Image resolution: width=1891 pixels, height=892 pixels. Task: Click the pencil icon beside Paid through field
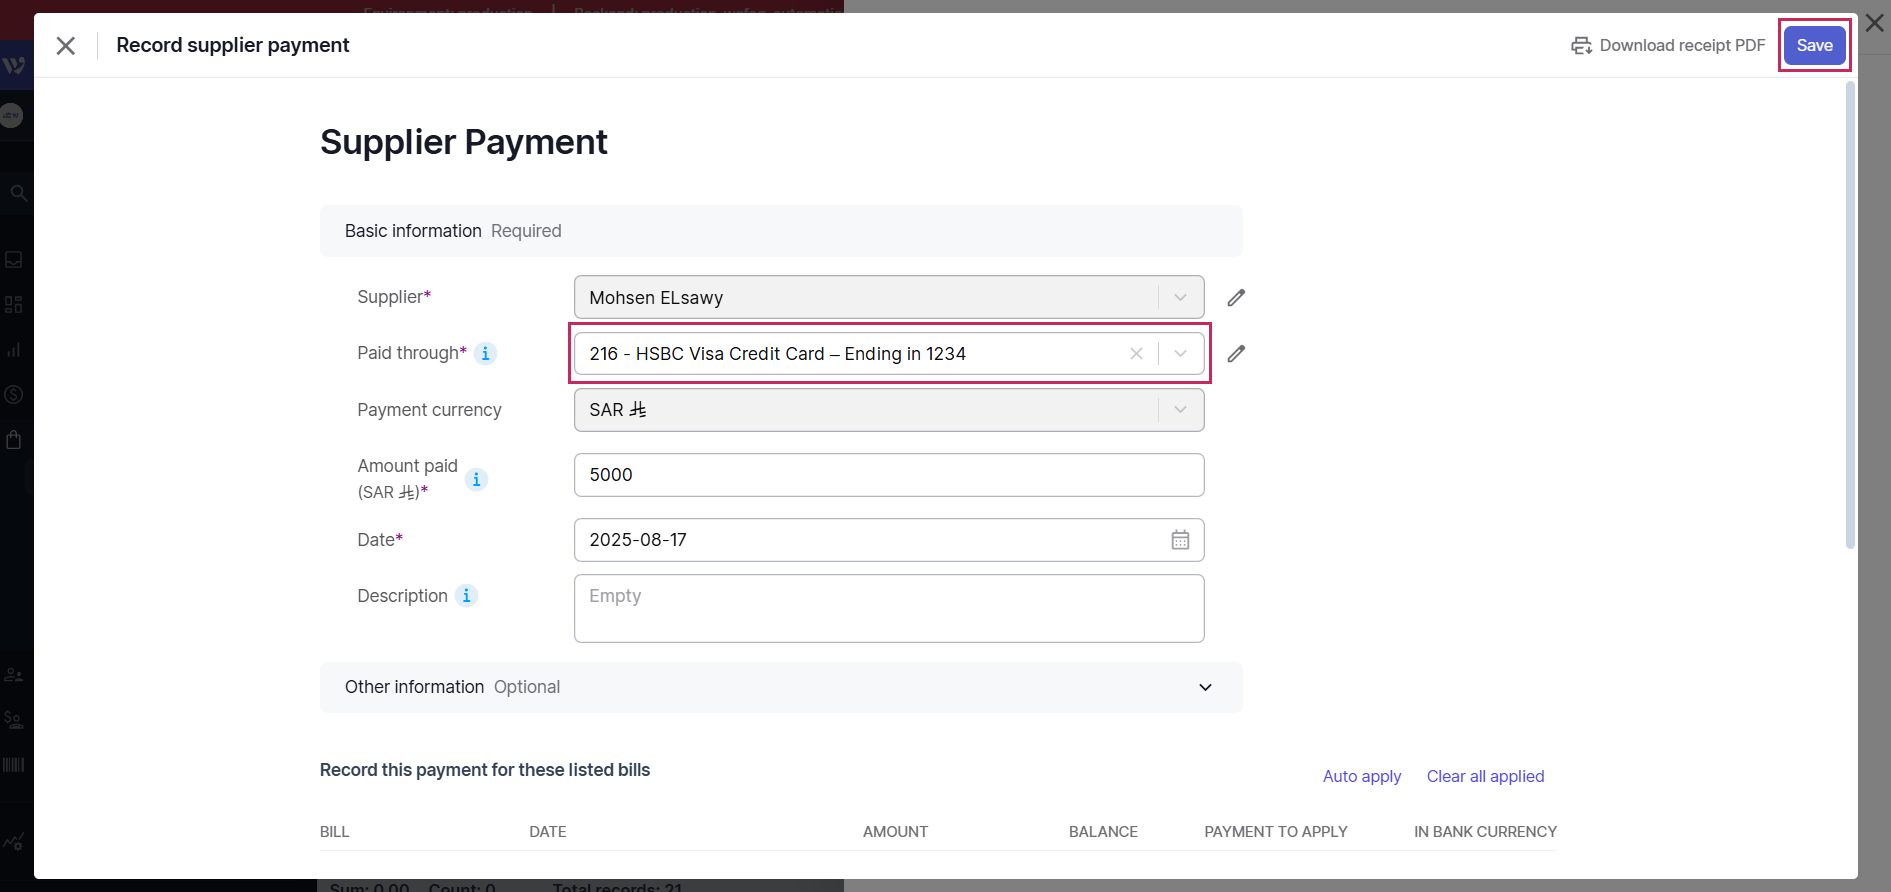[x=1236, y=354]
